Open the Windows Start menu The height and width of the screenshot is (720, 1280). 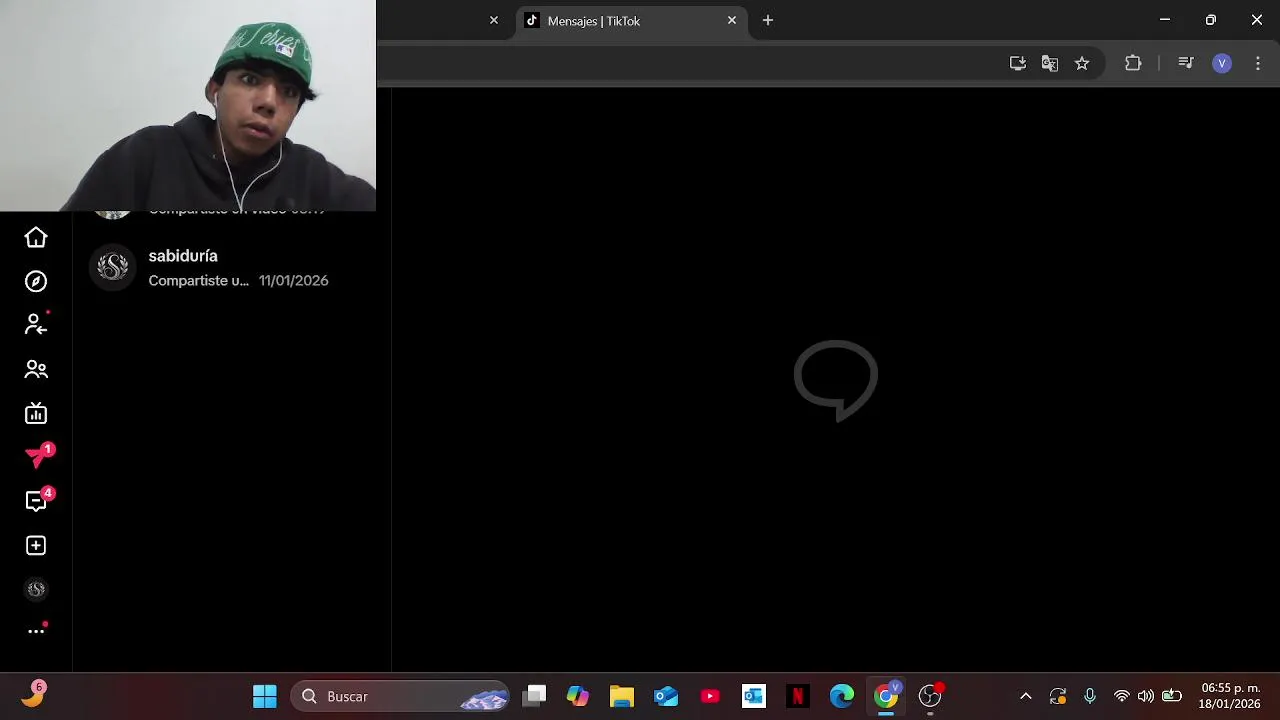tap(265, 696)
